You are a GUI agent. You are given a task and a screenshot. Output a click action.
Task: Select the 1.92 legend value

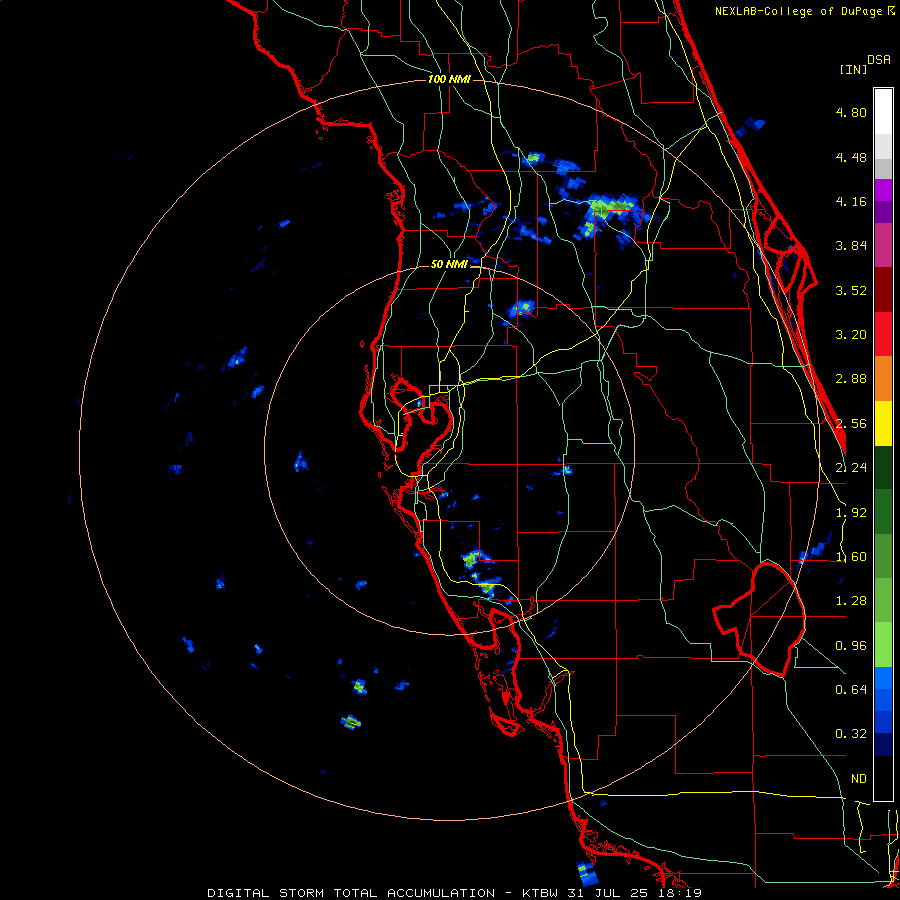point(851,513)
